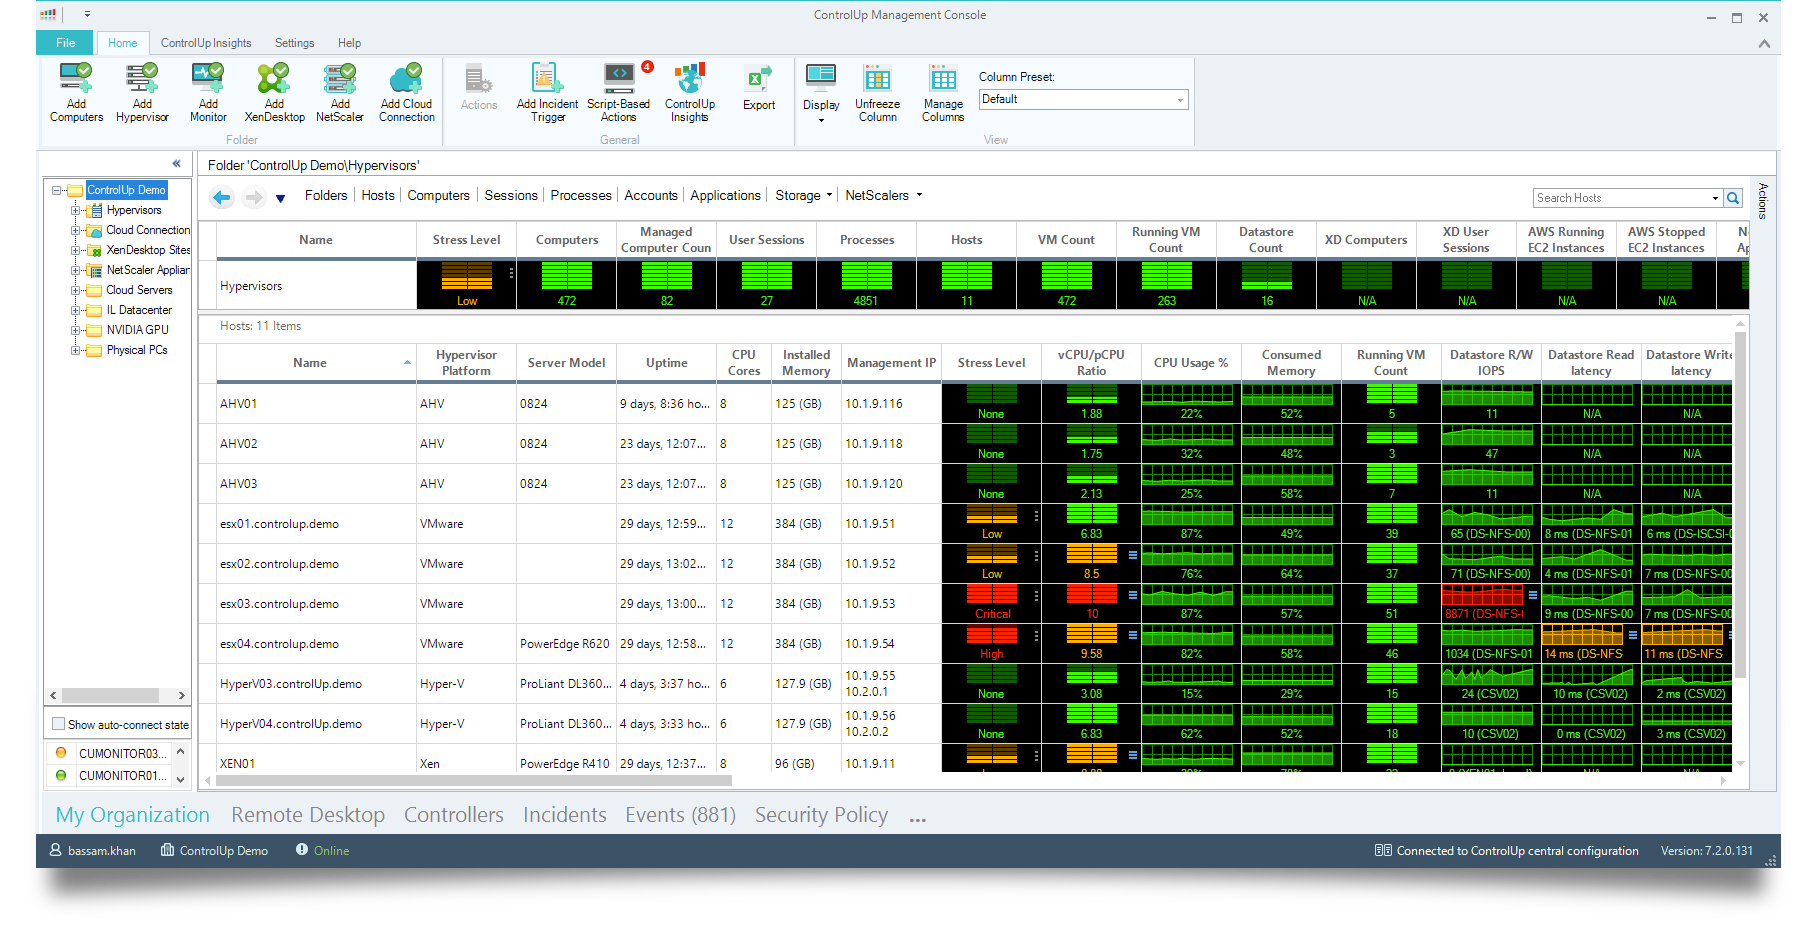Show the Processes view
This screenshot has width=1817, height=940.
581,195
